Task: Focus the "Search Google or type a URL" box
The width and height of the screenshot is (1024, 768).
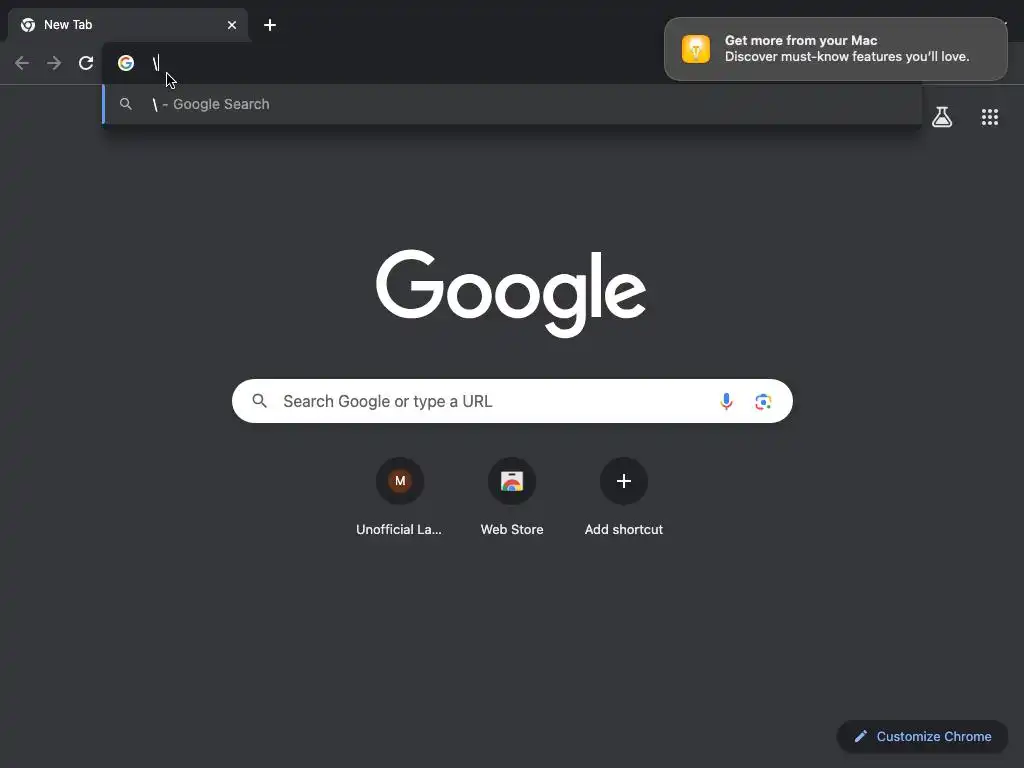Action: pos(512,401)
